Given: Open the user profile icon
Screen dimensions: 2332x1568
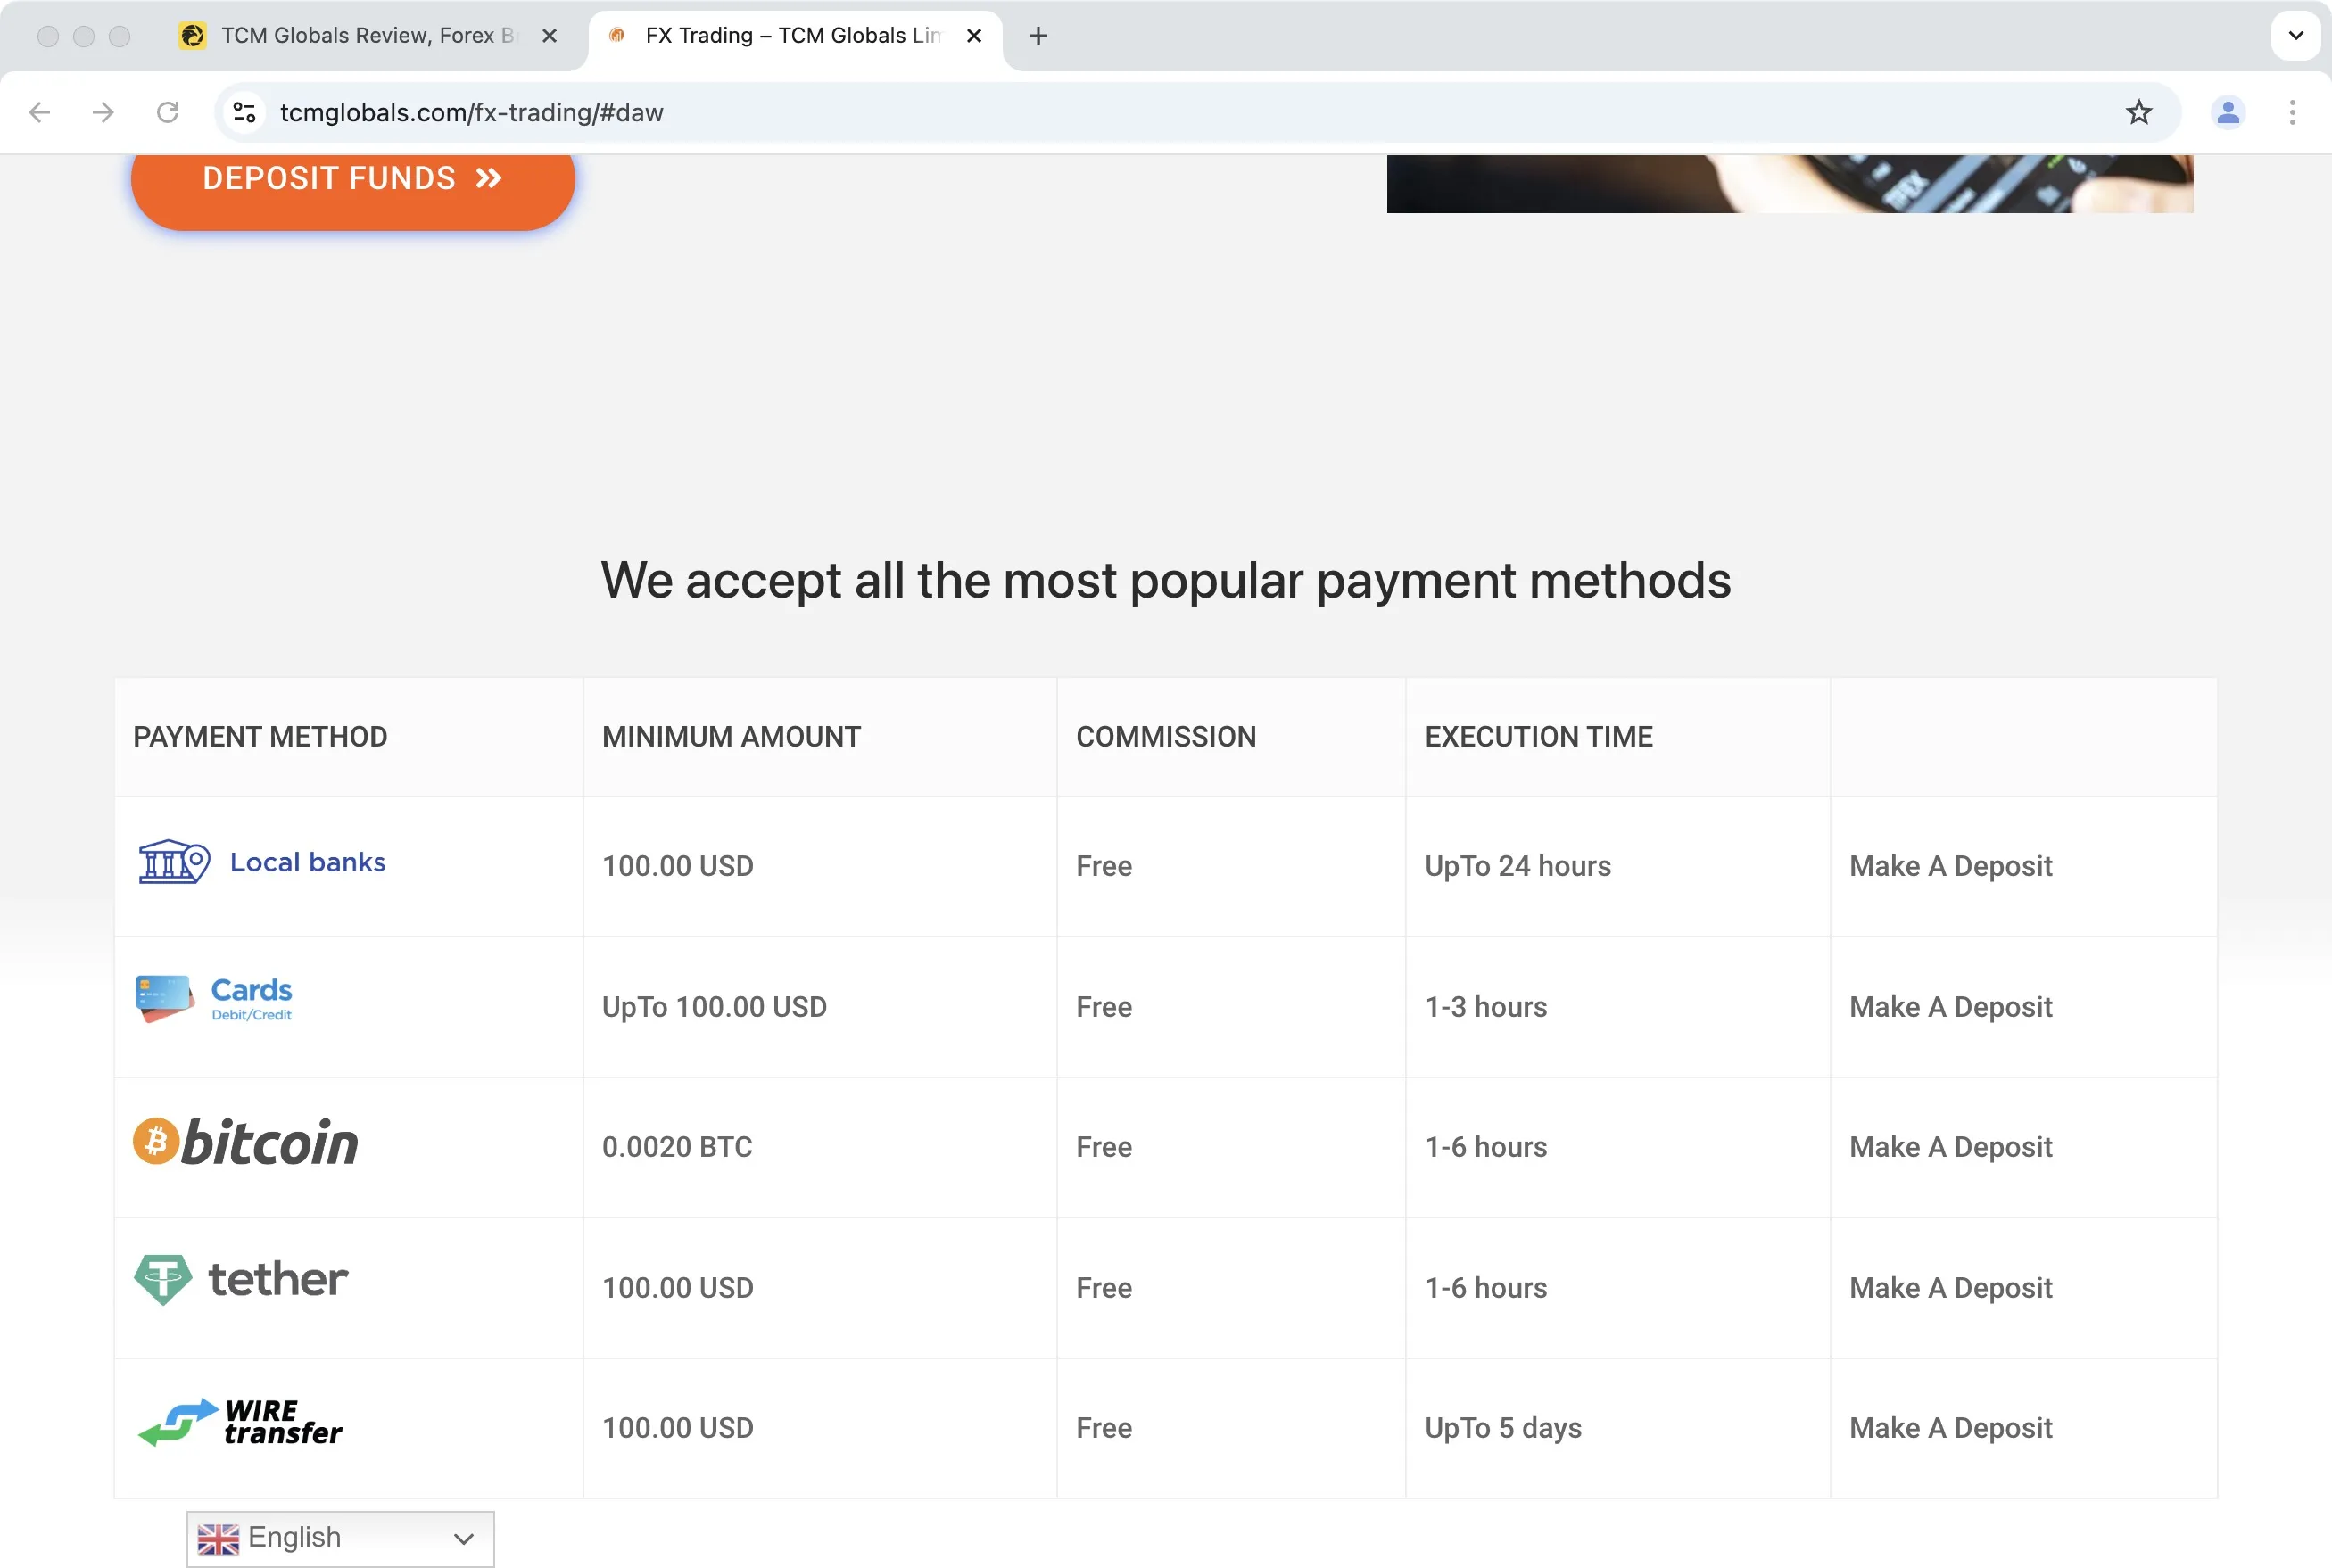Looking at the screenshot, I should point(2228,112).
